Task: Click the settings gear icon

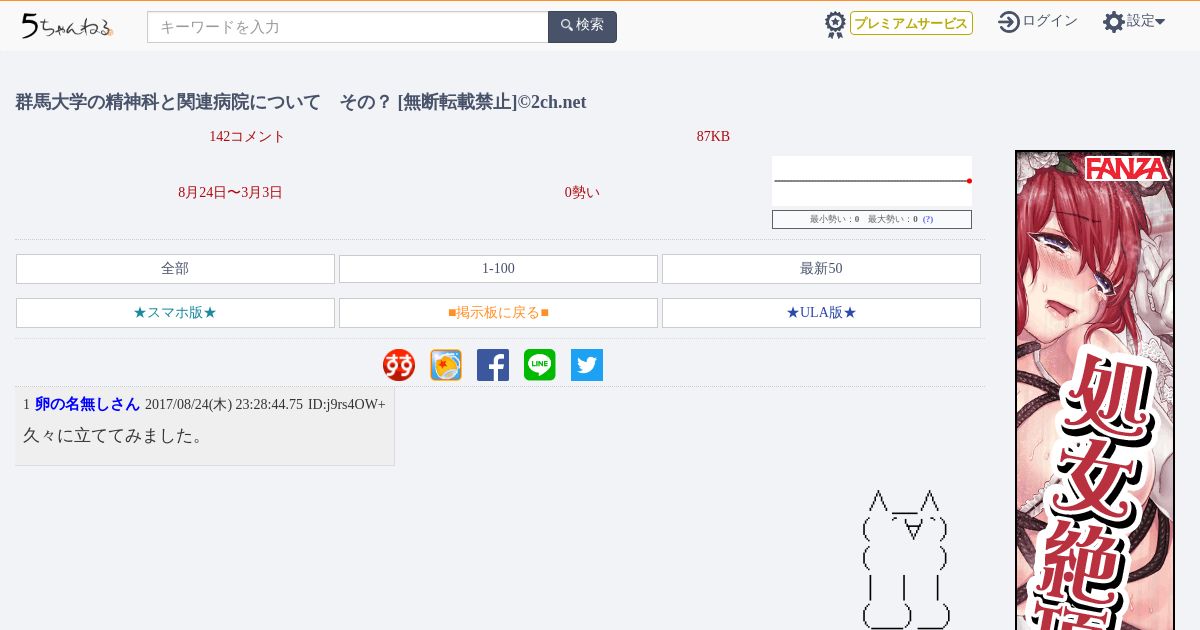Action: [1114, 22]
